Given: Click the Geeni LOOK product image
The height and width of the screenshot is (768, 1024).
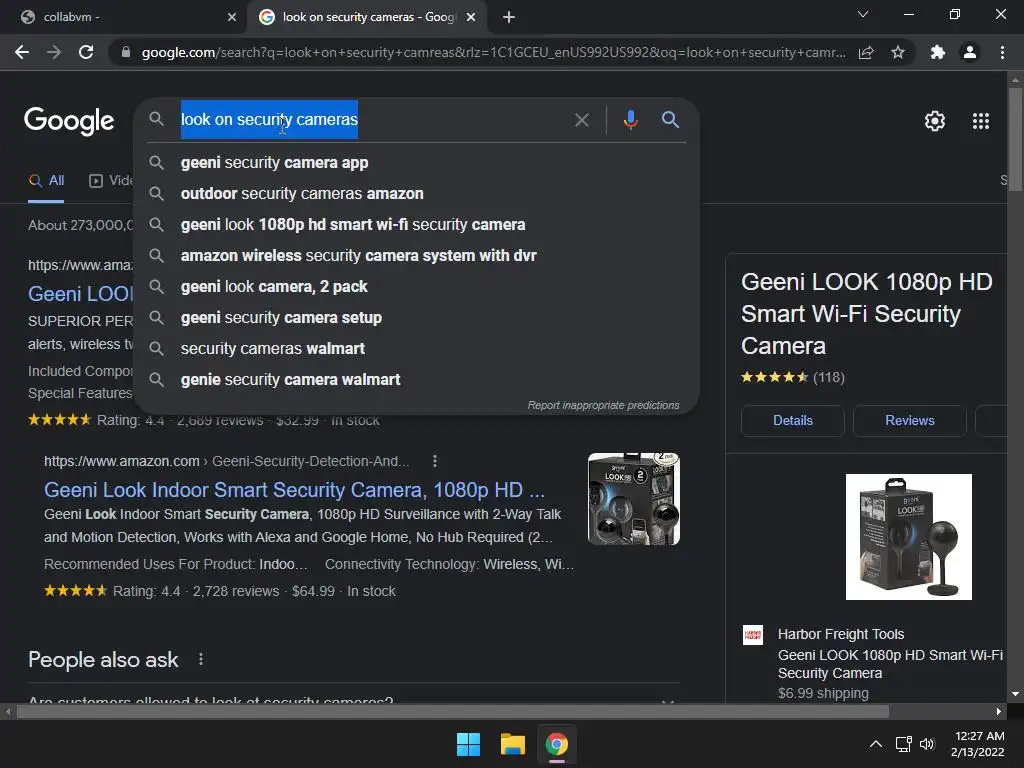Looking at the screenshot, I should (x=908, y=537).
